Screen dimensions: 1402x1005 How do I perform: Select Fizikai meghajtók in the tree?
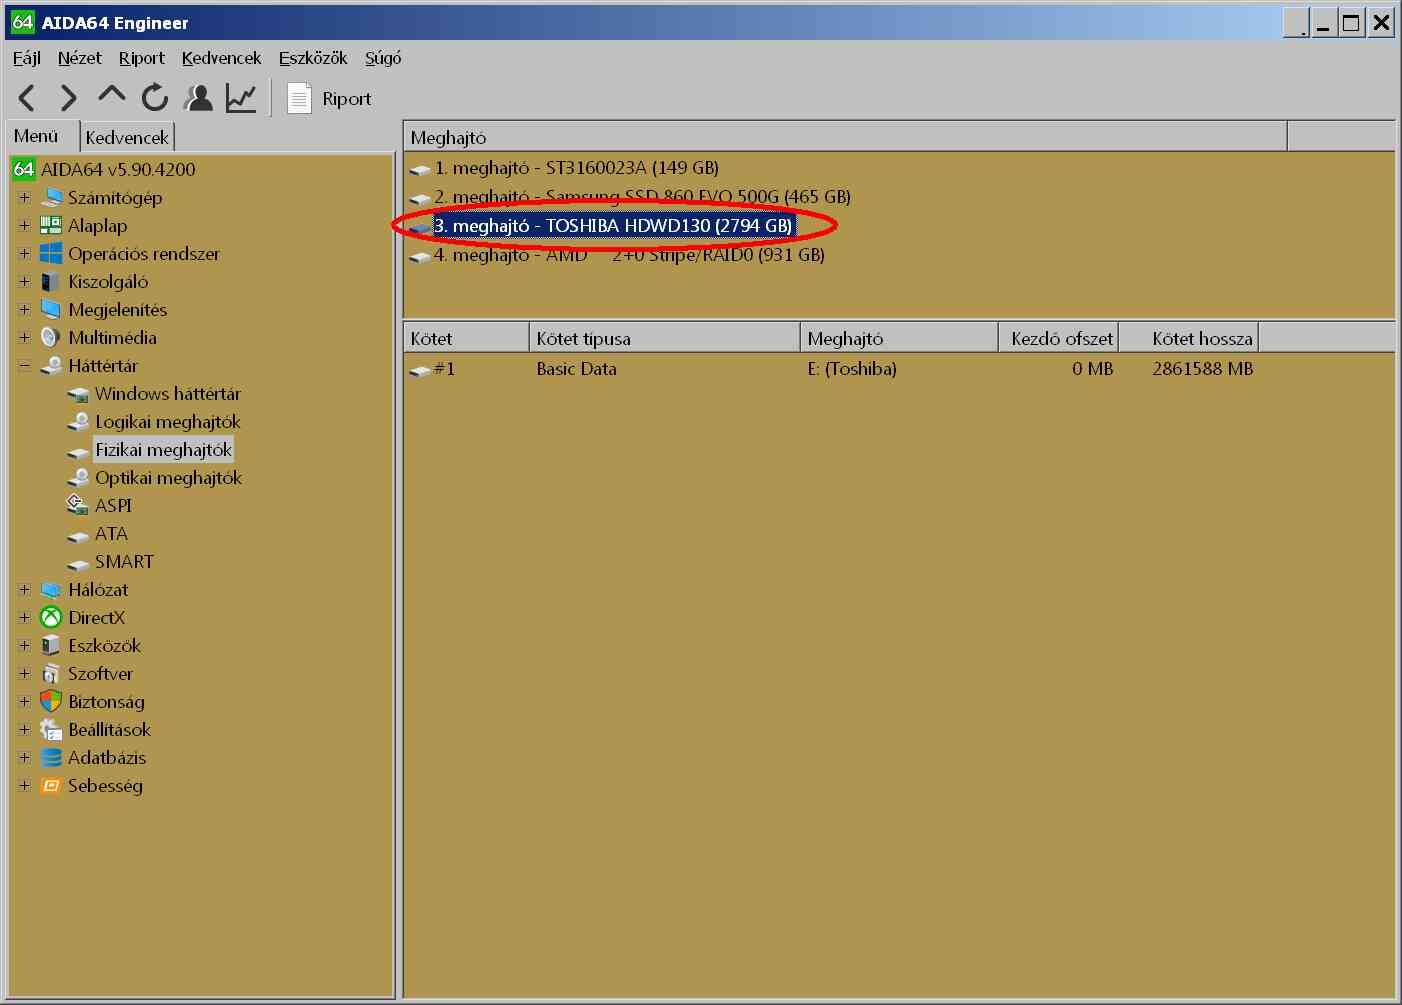pos(163,449)
